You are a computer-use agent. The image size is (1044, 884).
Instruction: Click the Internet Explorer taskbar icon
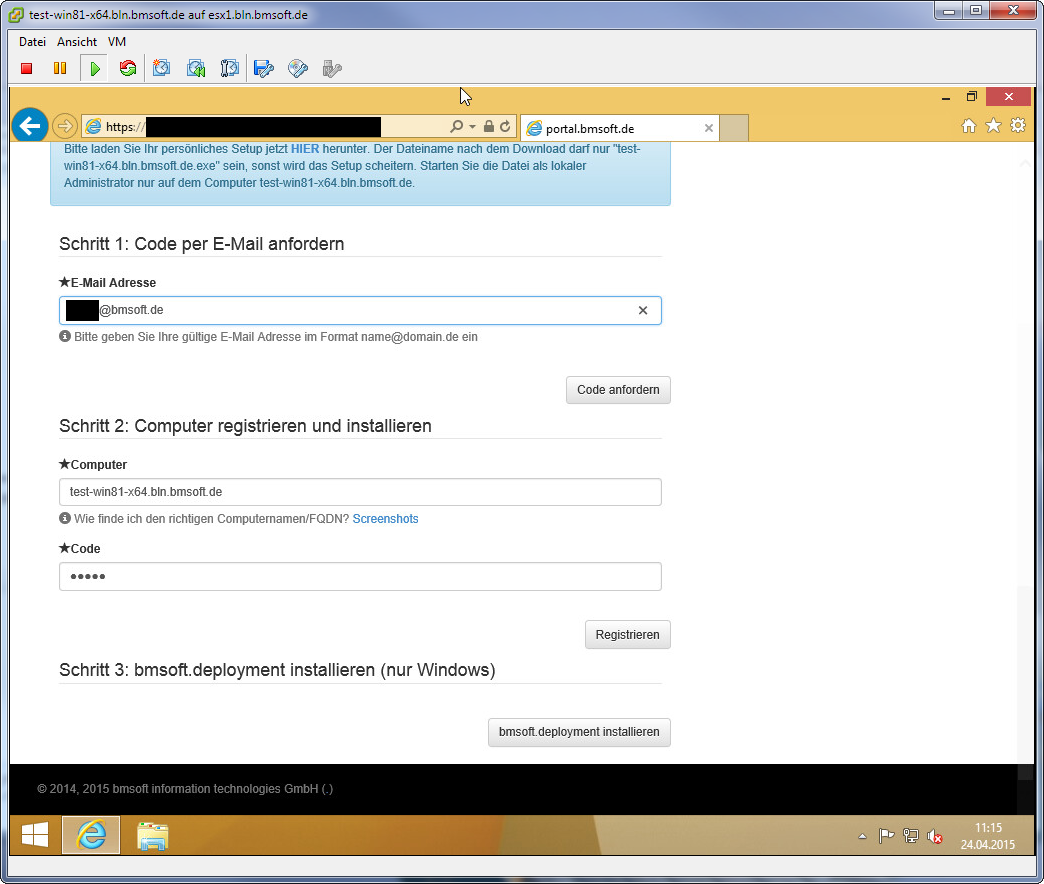coord(91,835)
